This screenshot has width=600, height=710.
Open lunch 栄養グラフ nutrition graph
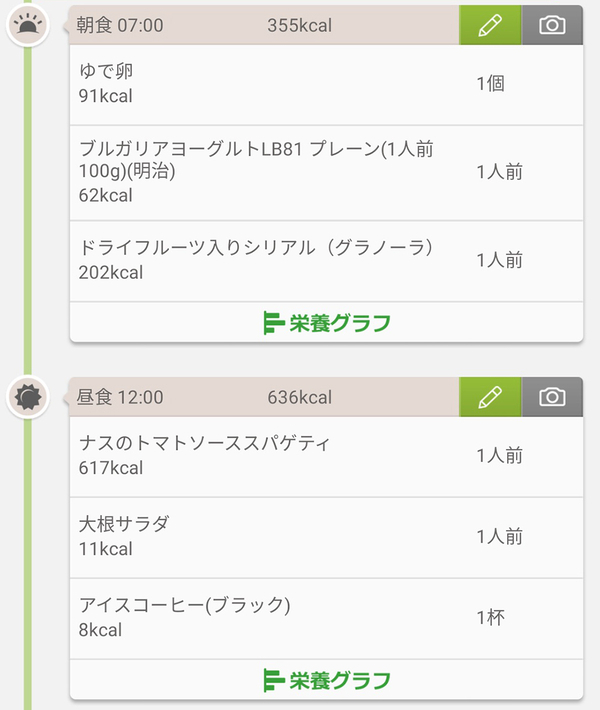click(326, 680)
